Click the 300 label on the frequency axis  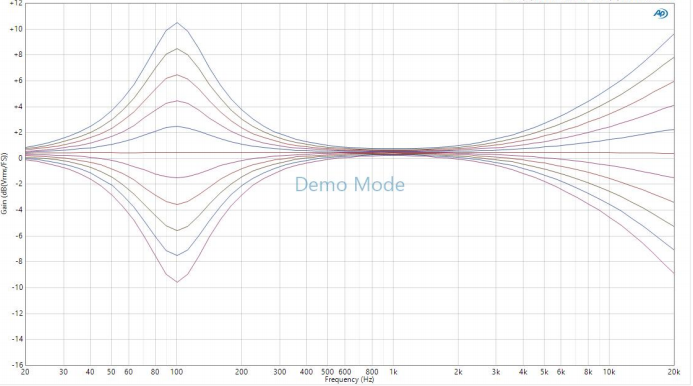[x=279, y=372]
